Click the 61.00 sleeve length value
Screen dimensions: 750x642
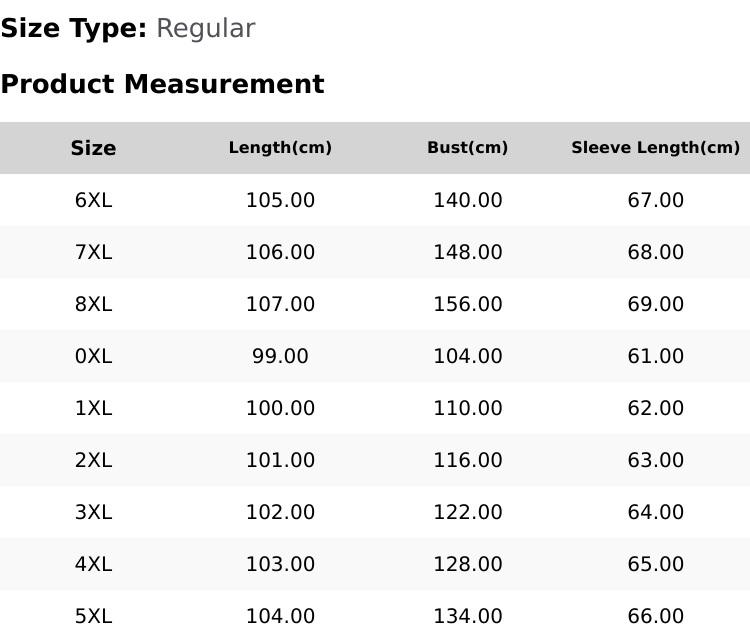(655, 356)
